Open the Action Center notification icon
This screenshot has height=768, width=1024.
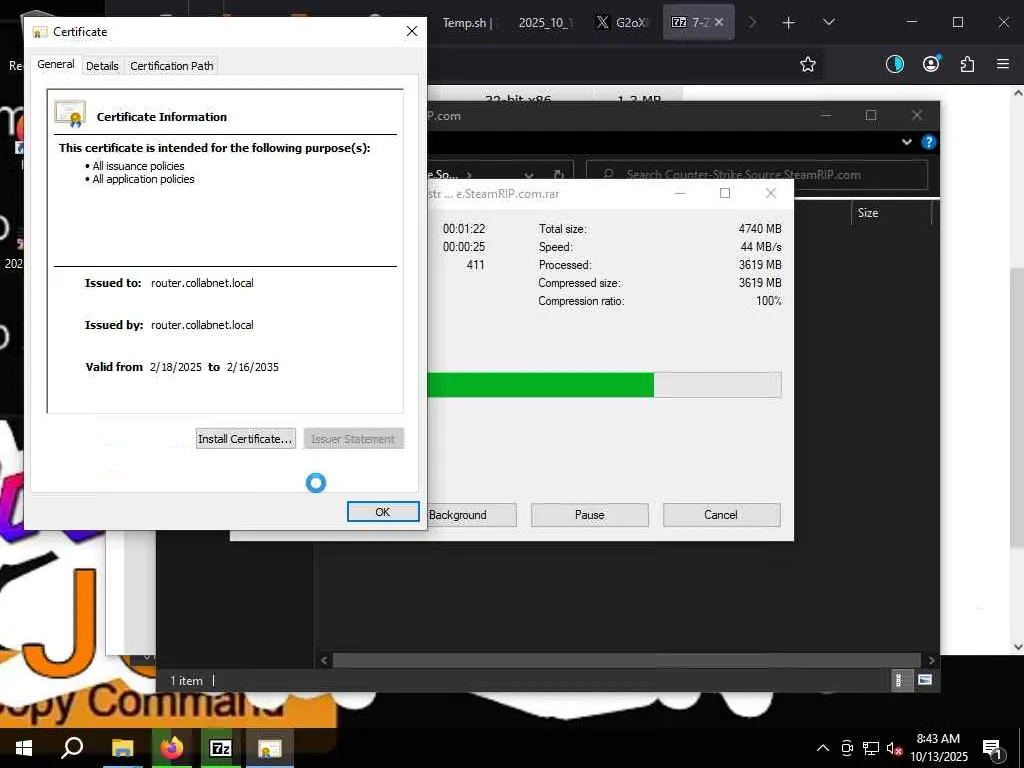(x=993, y=749)
